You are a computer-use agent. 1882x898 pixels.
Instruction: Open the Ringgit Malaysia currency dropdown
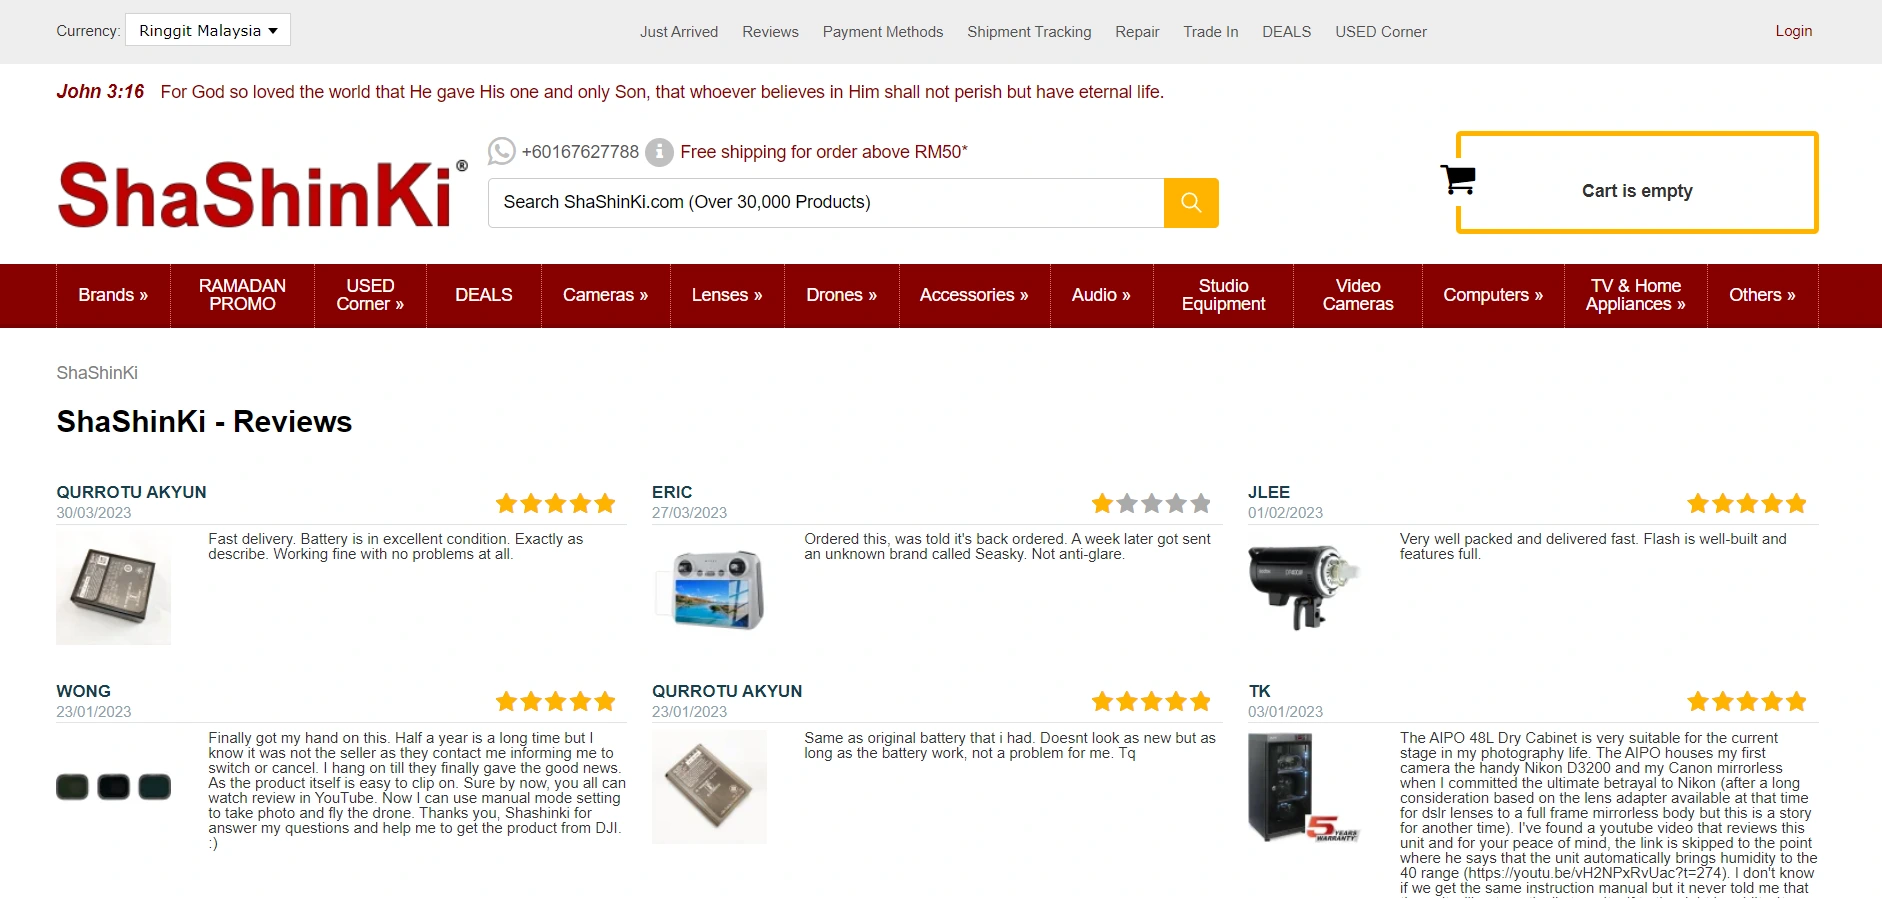[x=208, y=30]
